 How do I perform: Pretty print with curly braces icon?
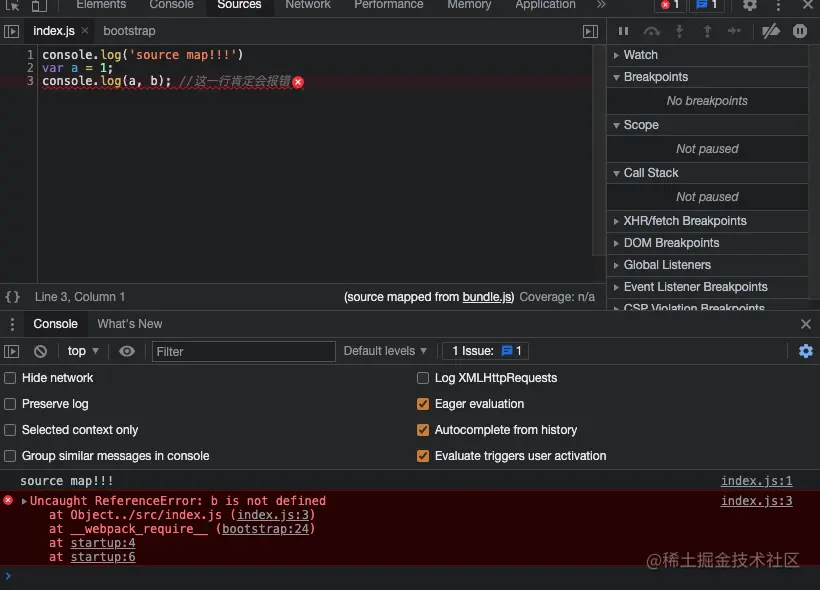[x=13, y=297]
